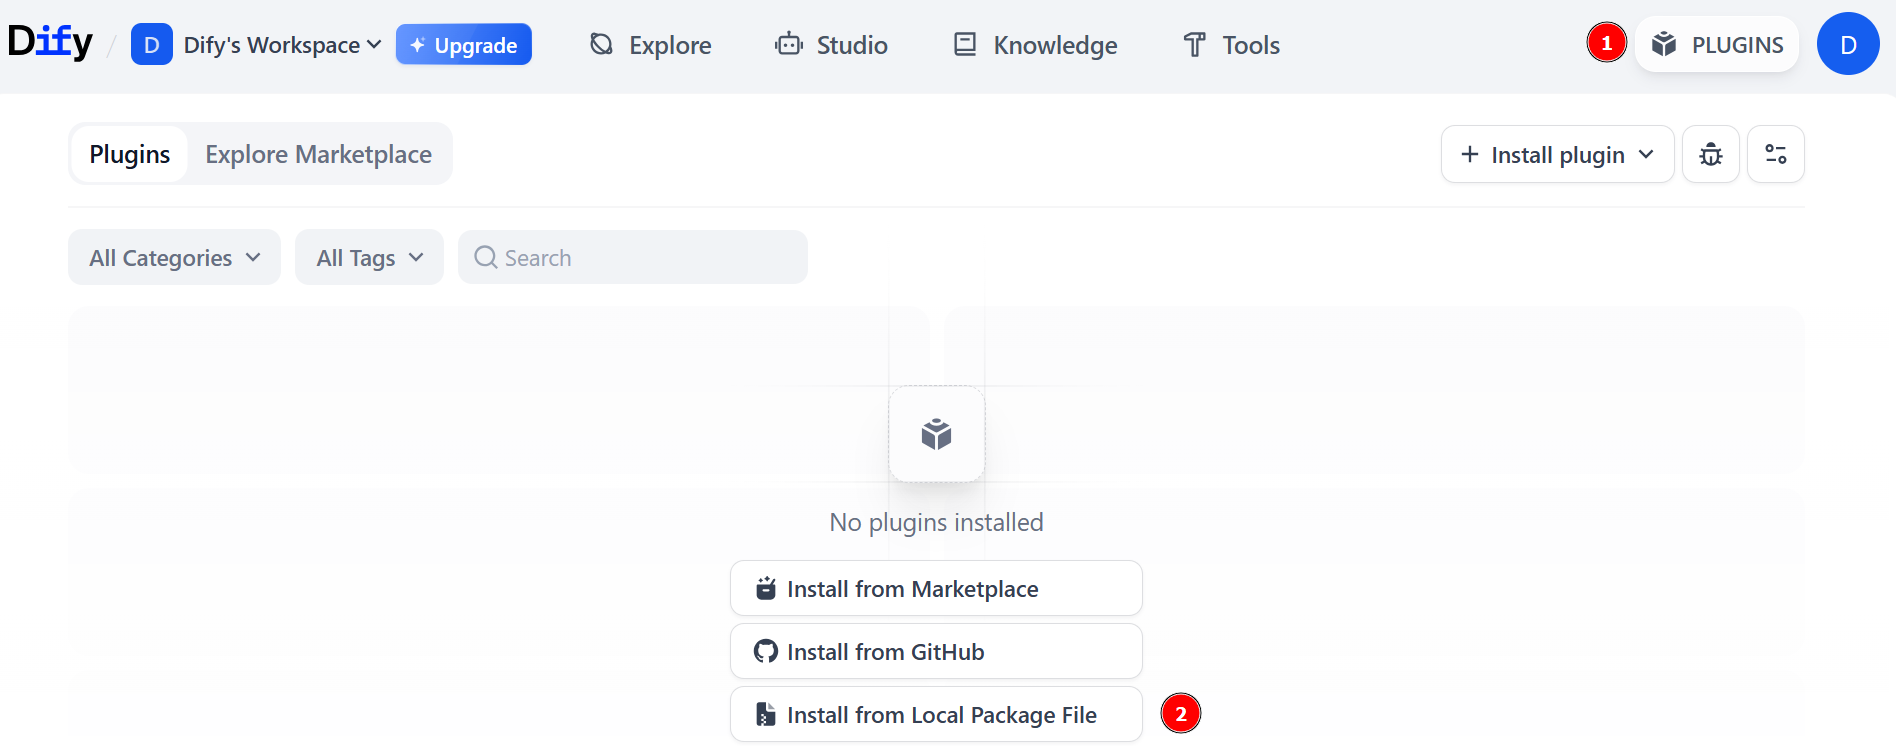Open the Knowledge navigation item
Viewport: 1896px width, 746px height.
(1035, 45)
